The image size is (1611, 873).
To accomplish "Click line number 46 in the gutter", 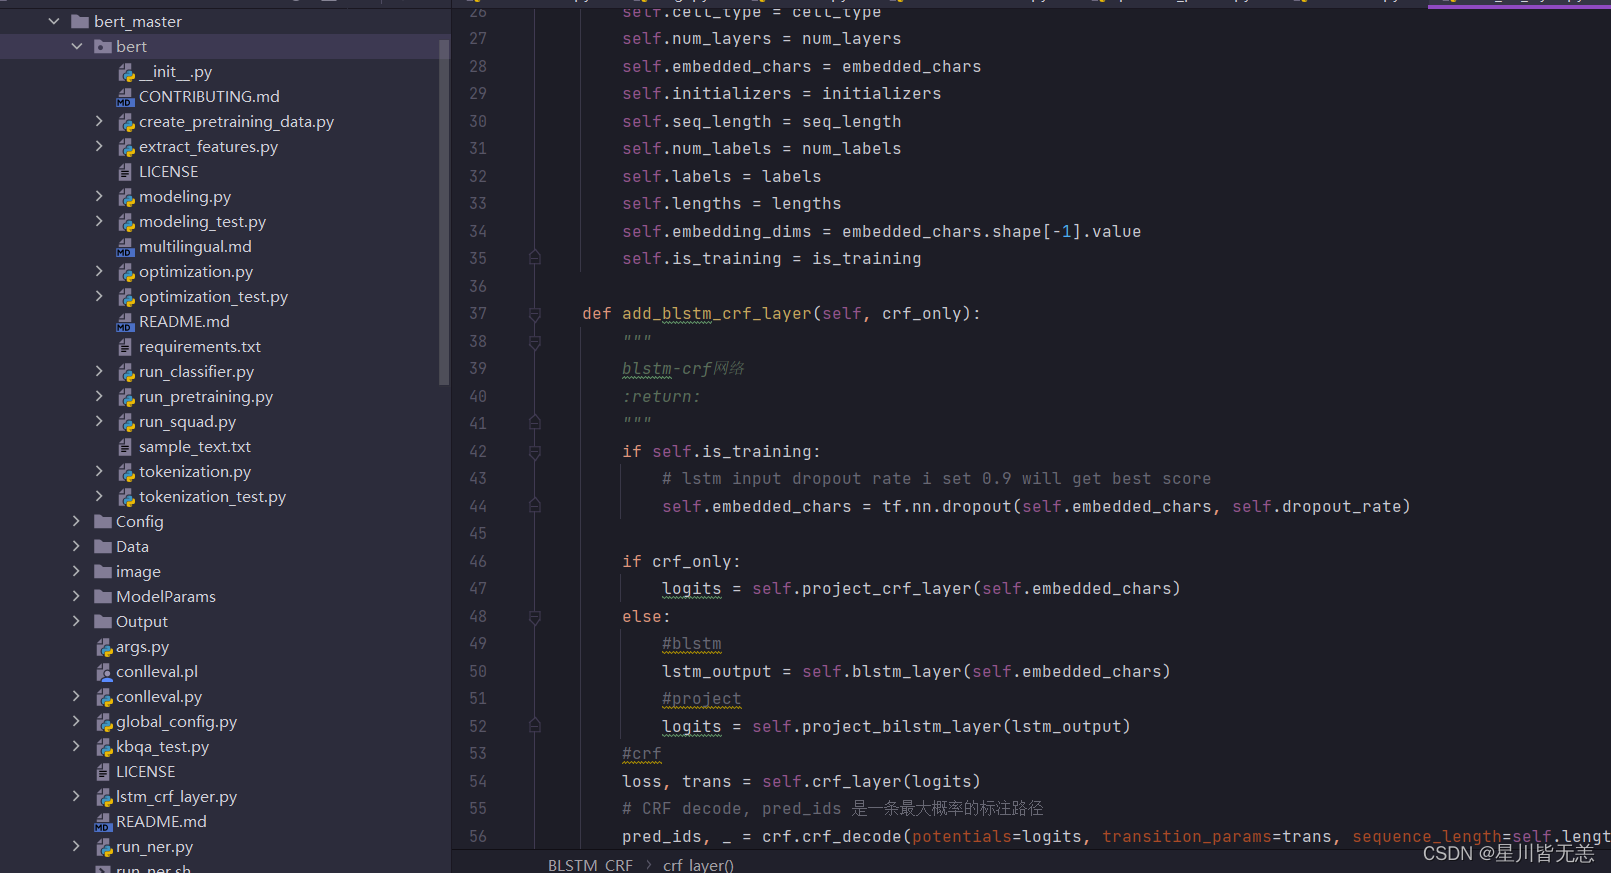I will pyautogui.click(x=478, y=562).
